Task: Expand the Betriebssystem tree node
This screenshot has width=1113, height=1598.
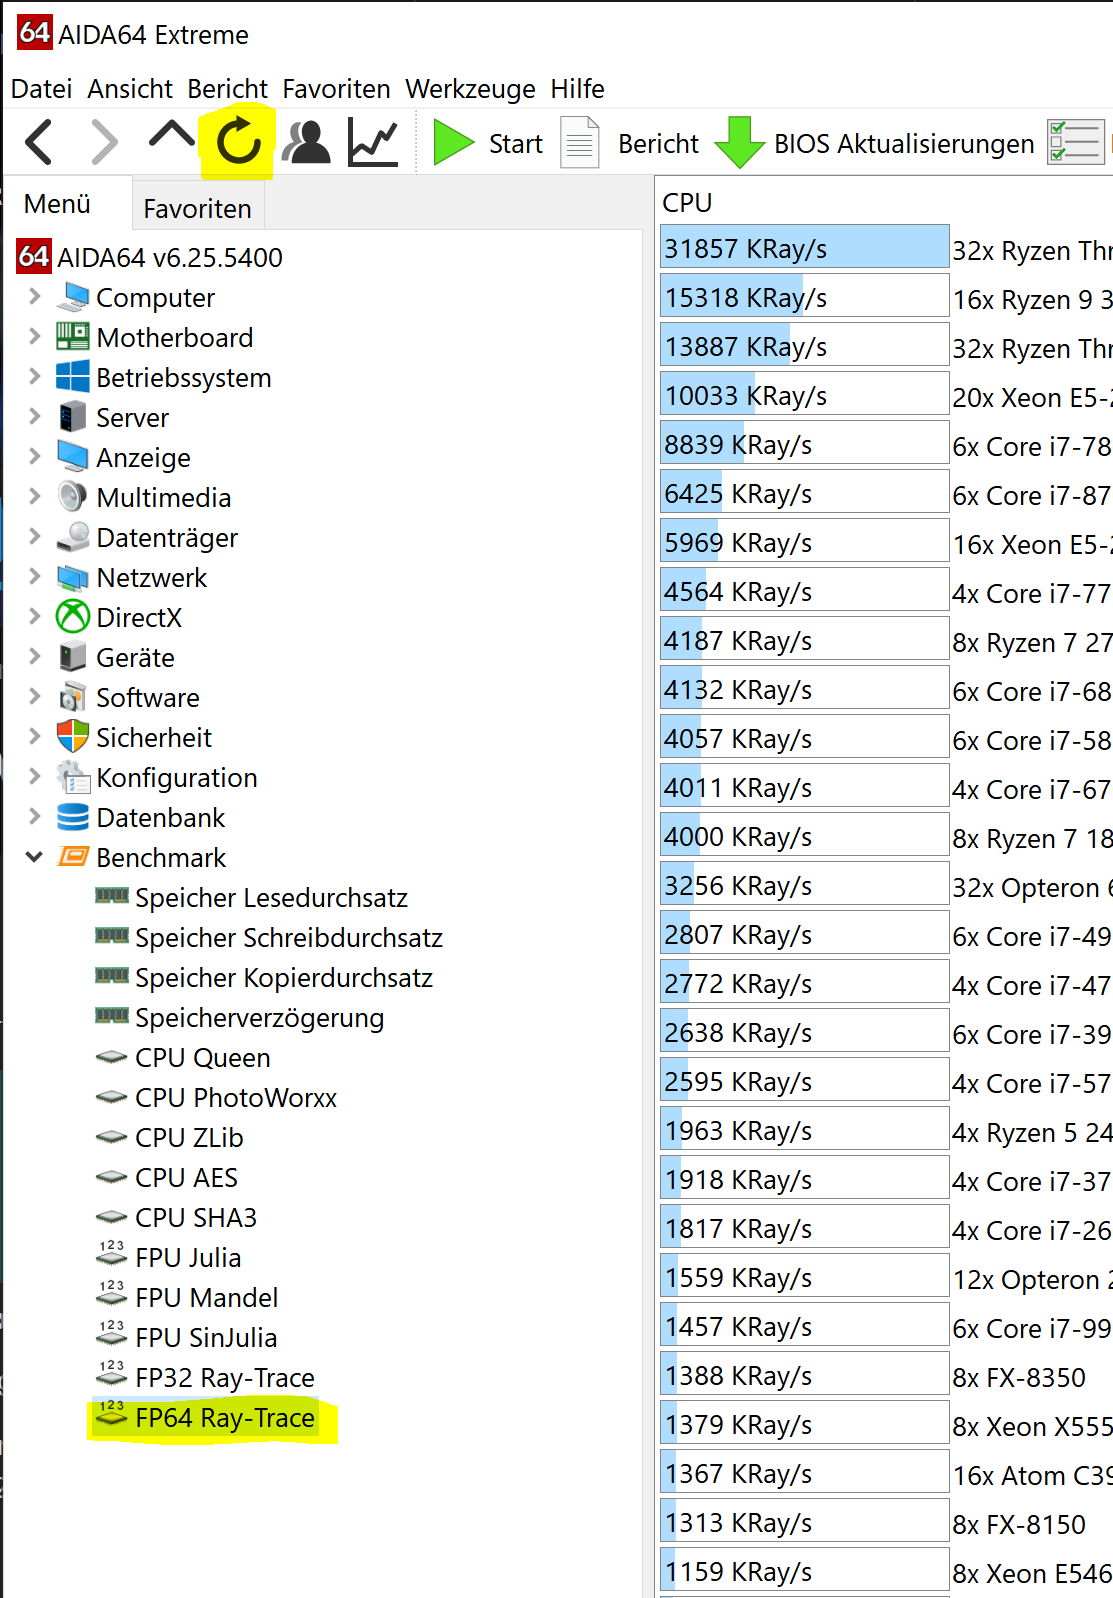Action: pos(35,376)
